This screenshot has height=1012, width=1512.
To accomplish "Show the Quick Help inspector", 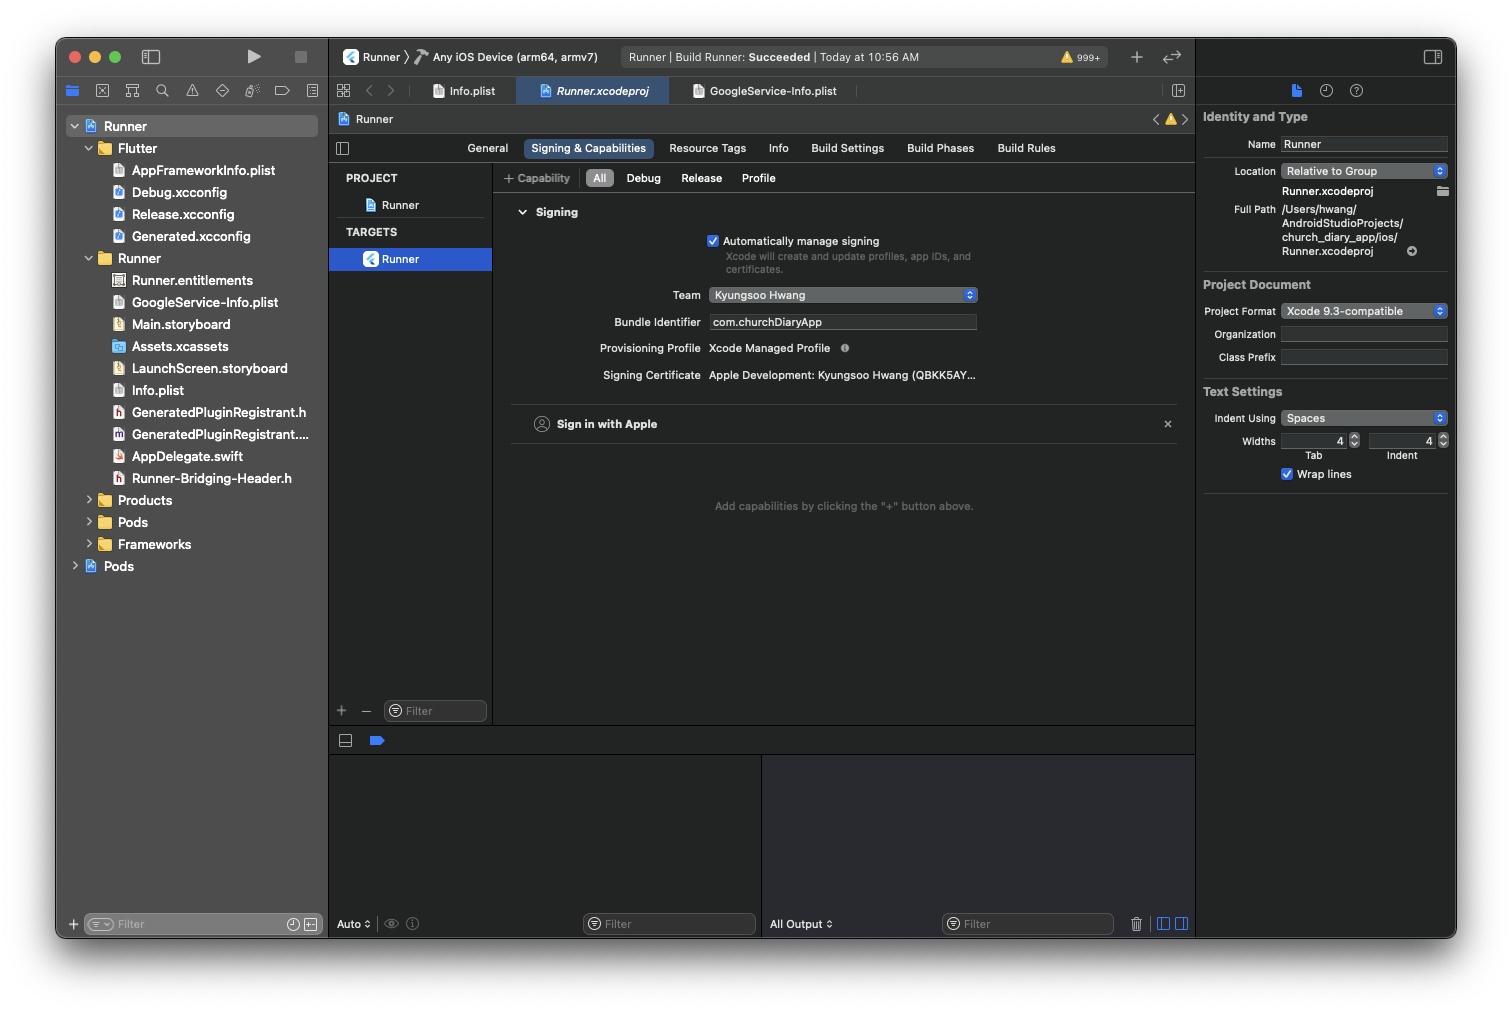I will (1356, 91).
